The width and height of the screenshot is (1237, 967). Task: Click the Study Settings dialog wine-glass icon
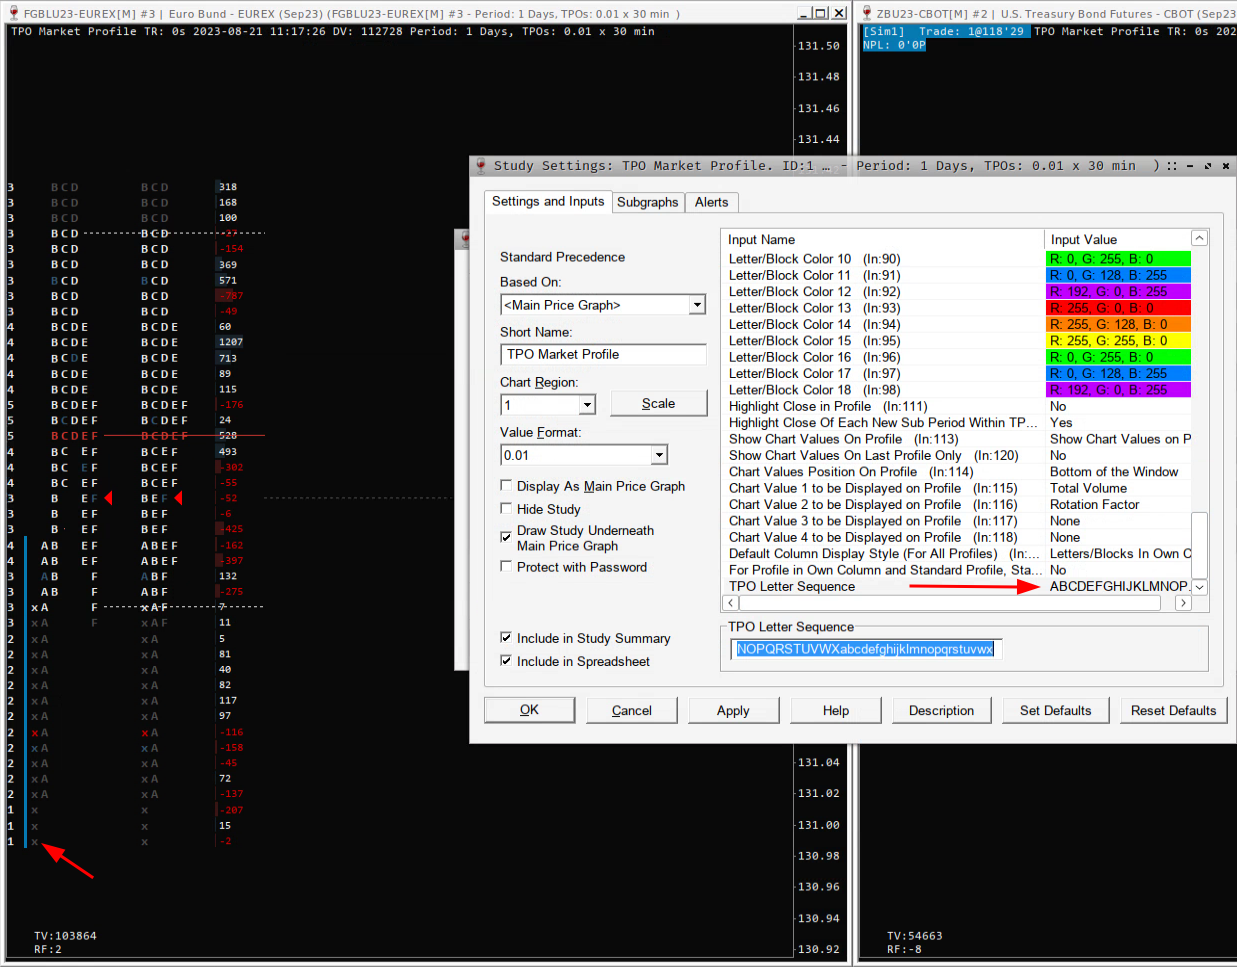(x=481, y=166)
